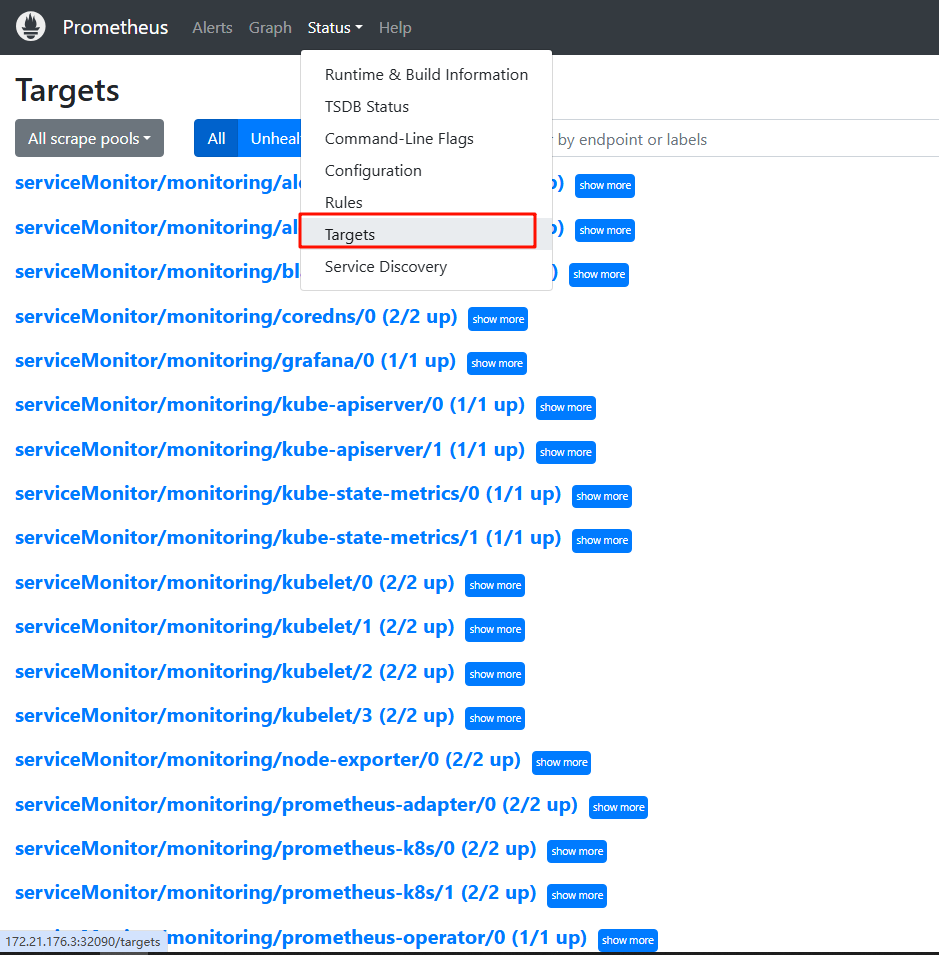This screenshot has height=955, width=939.
Task: Open prometheus-k8s/1 scrape pool link
Action: (275, 892)
